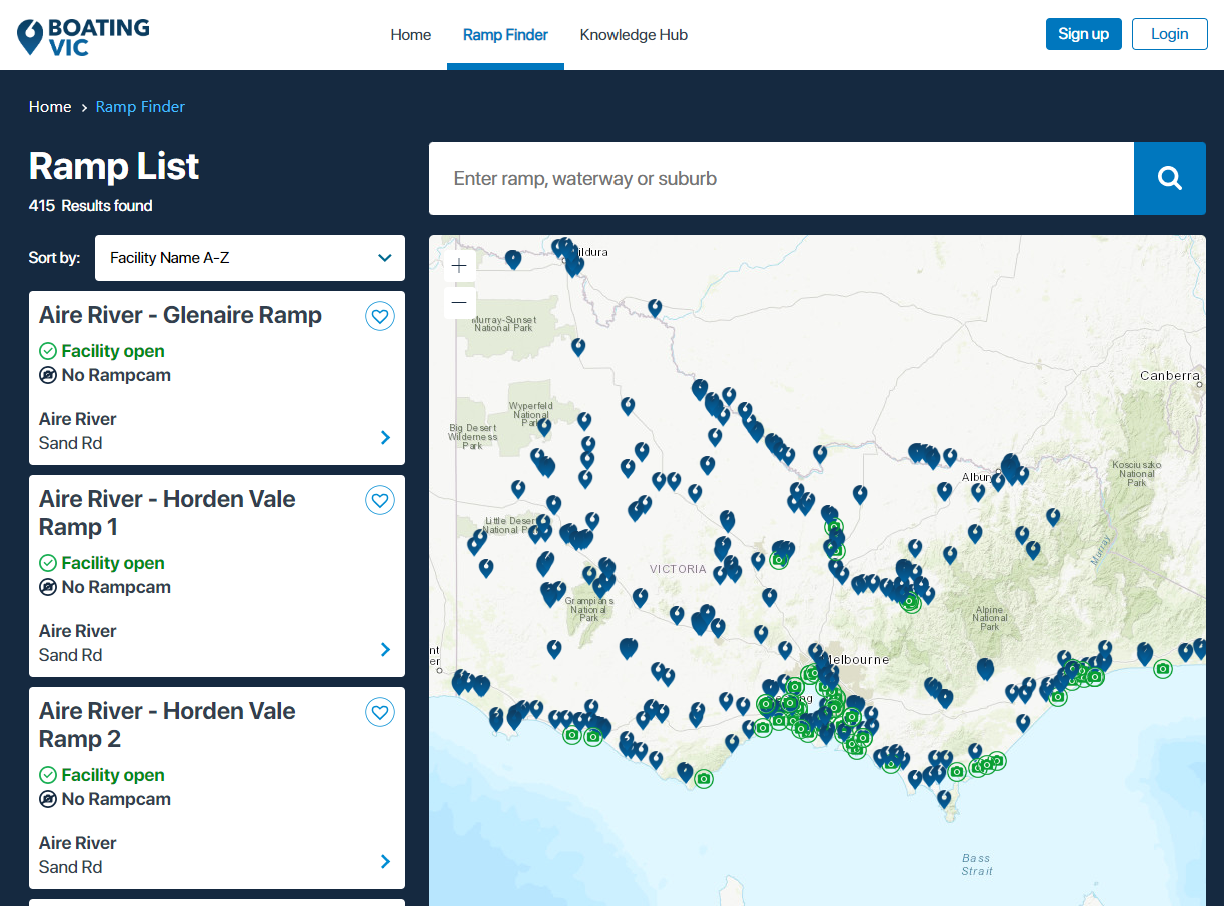Click the search magnifier icon

coord(1169,177)
